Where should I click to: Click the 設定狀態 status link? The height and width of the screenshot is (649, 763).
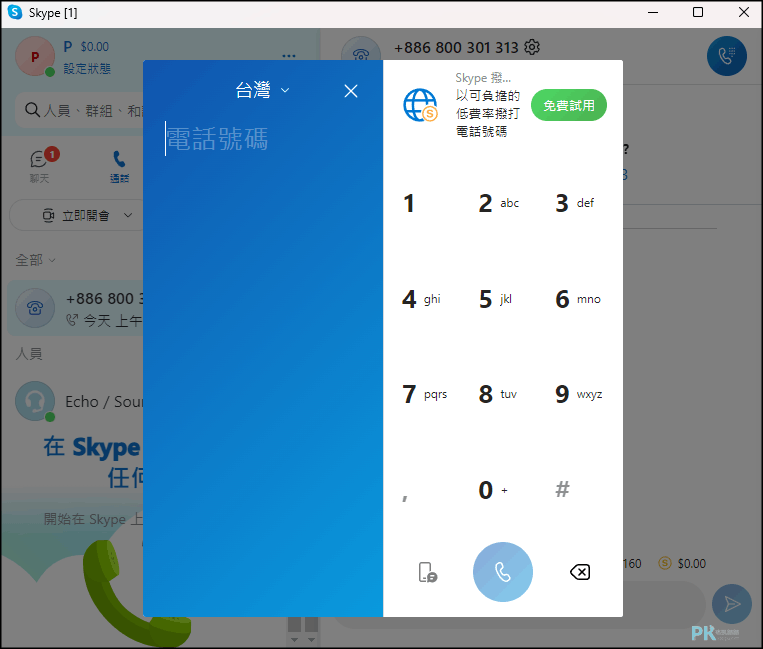(x=87, y=69)
